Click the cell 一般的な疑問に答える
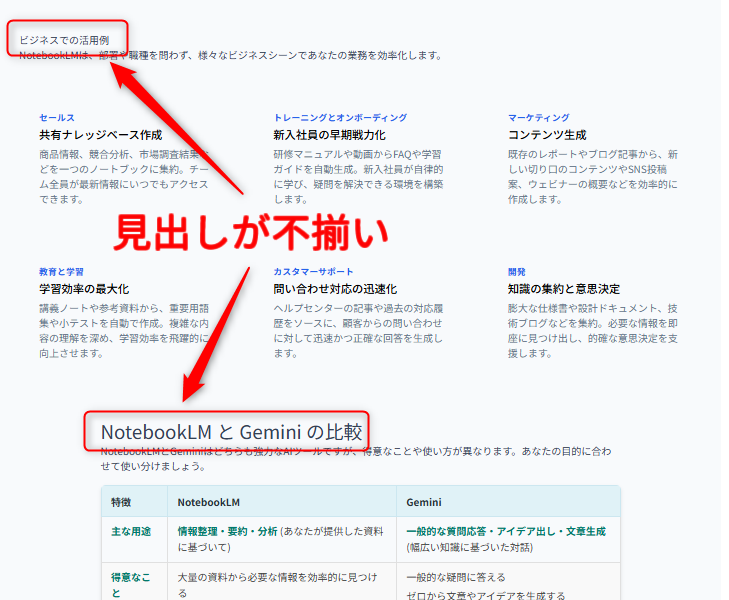This screenshot has height=600, width=729. 456,578
